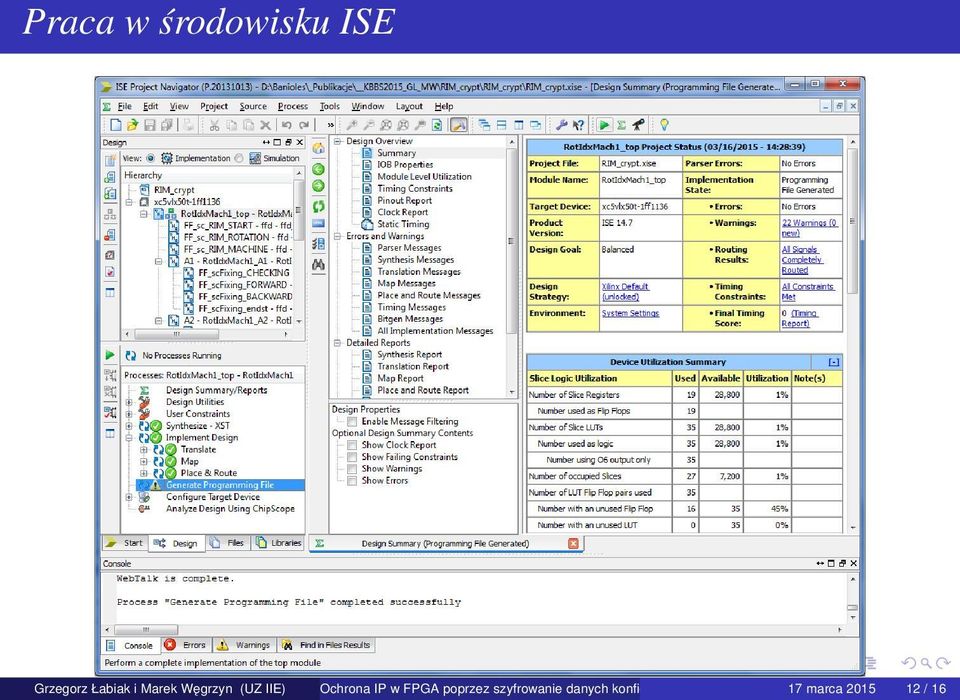Click the binoculars find icon
Viewport: 960px width, 700px height.
click(x=318, y=265)
